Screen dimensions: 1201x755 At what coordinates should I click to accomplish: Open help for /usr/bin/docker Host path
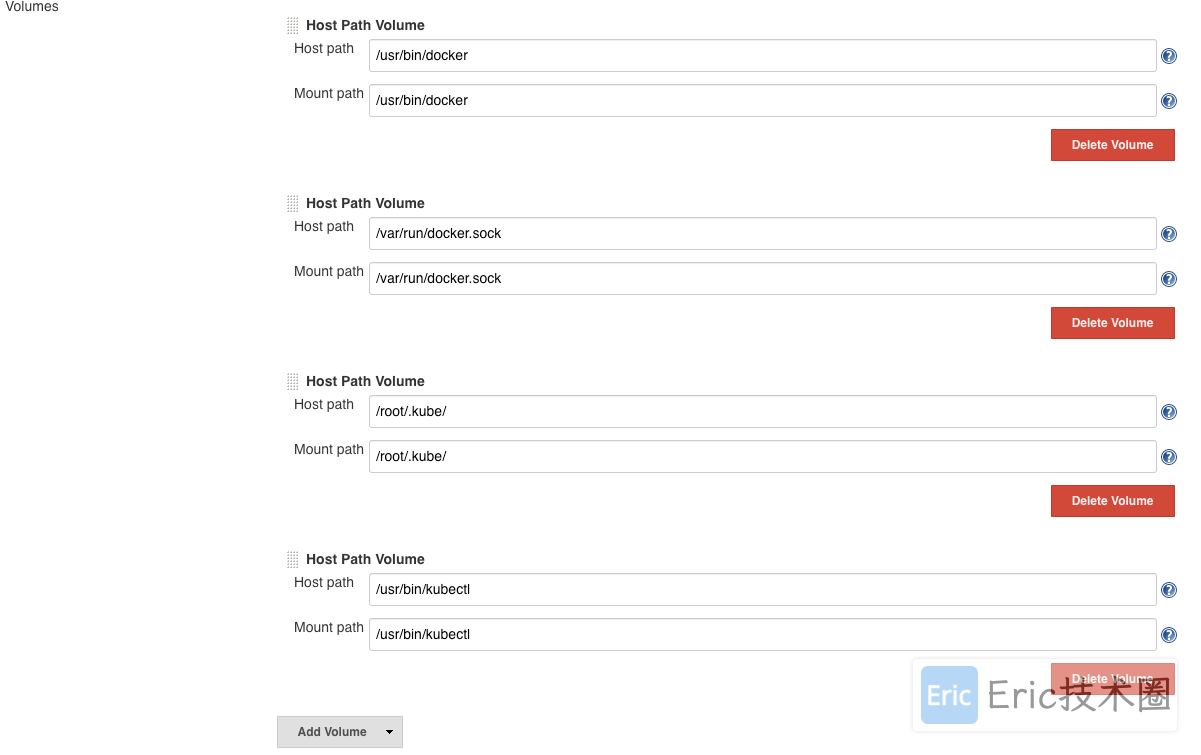coord(1169,56)
